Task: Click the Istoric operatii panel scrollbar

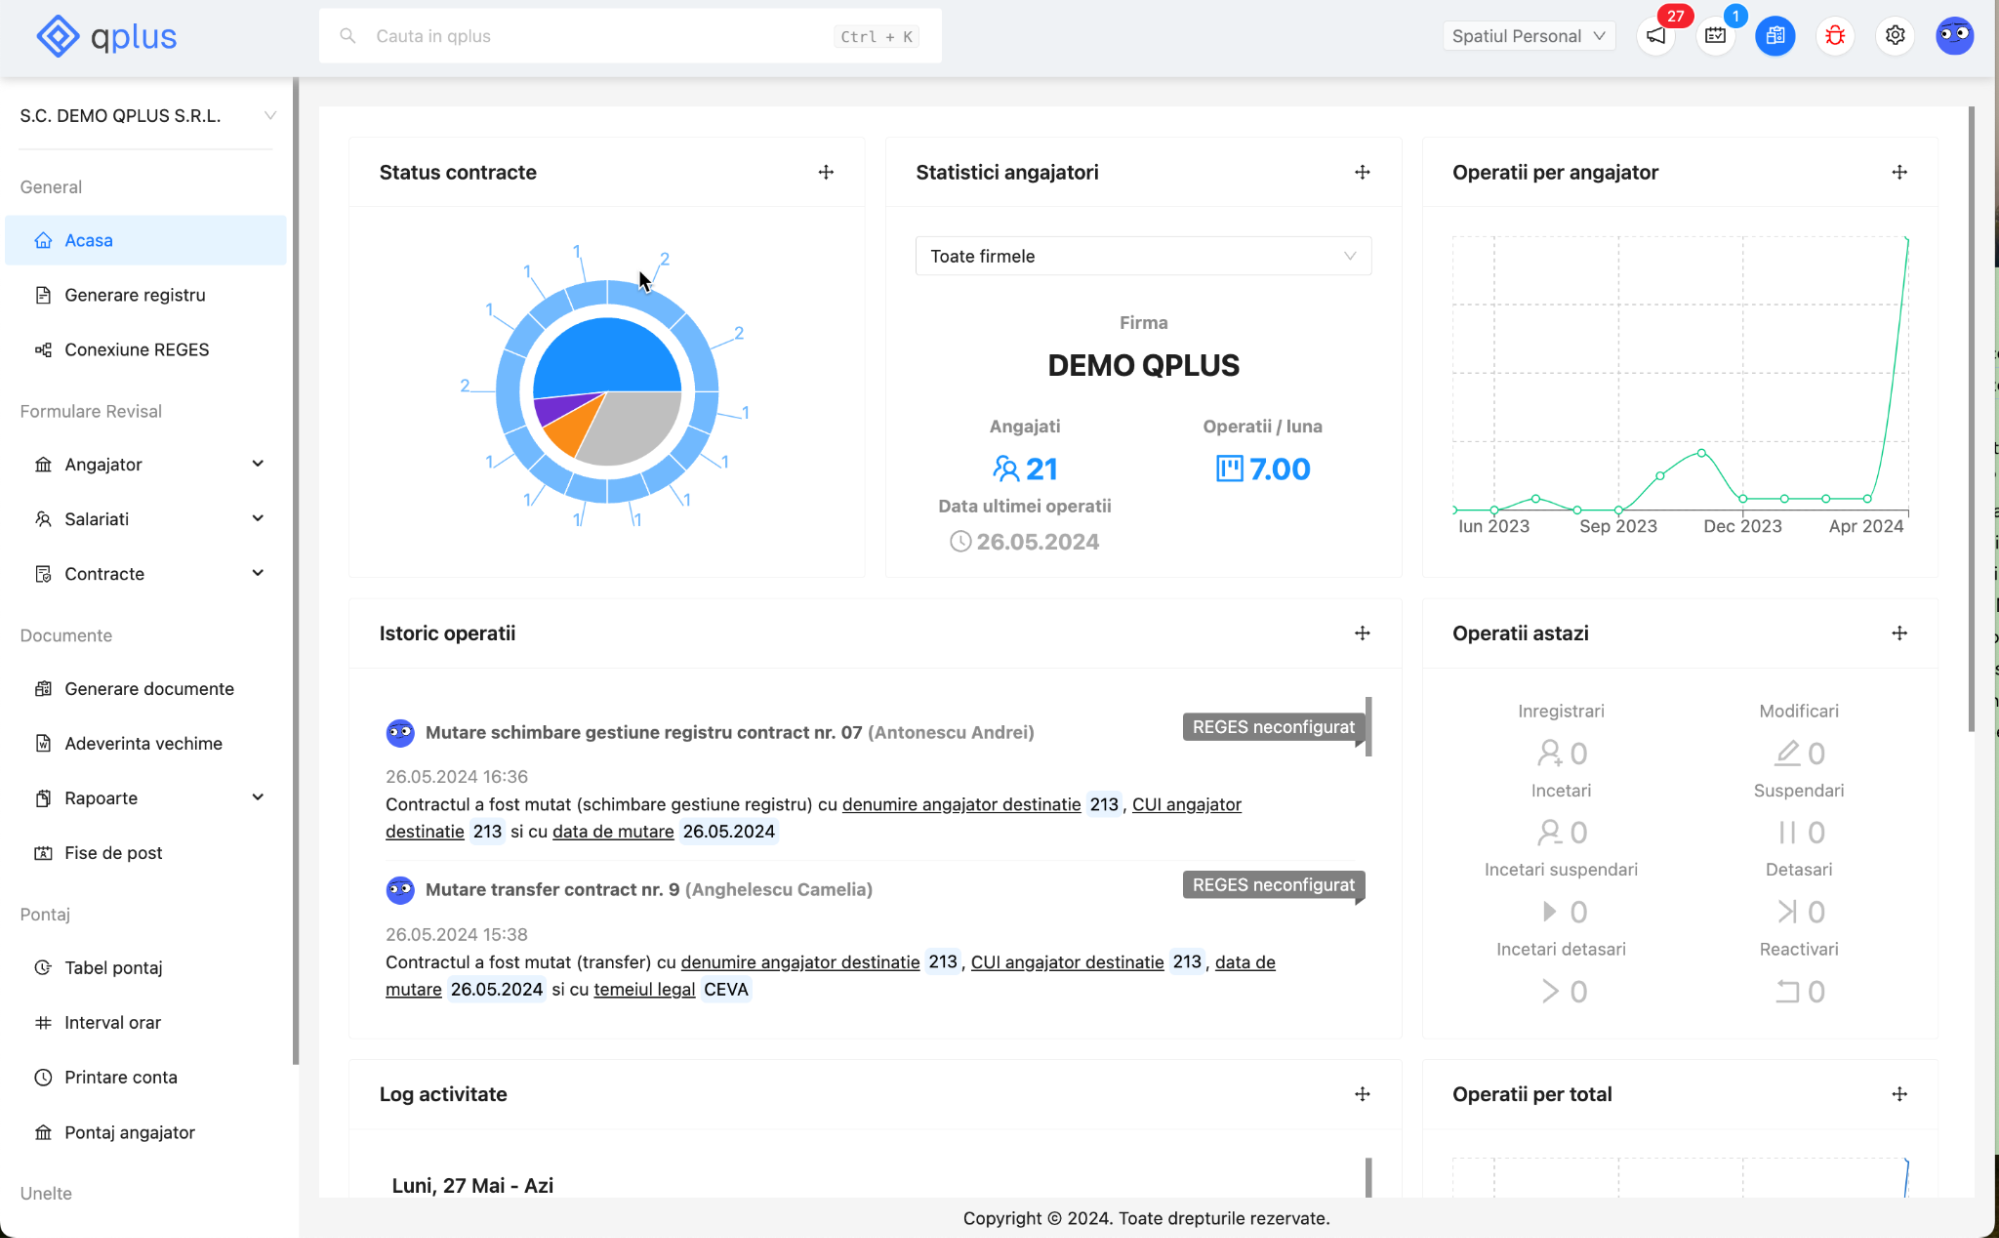Action: tap(1368, 727)
